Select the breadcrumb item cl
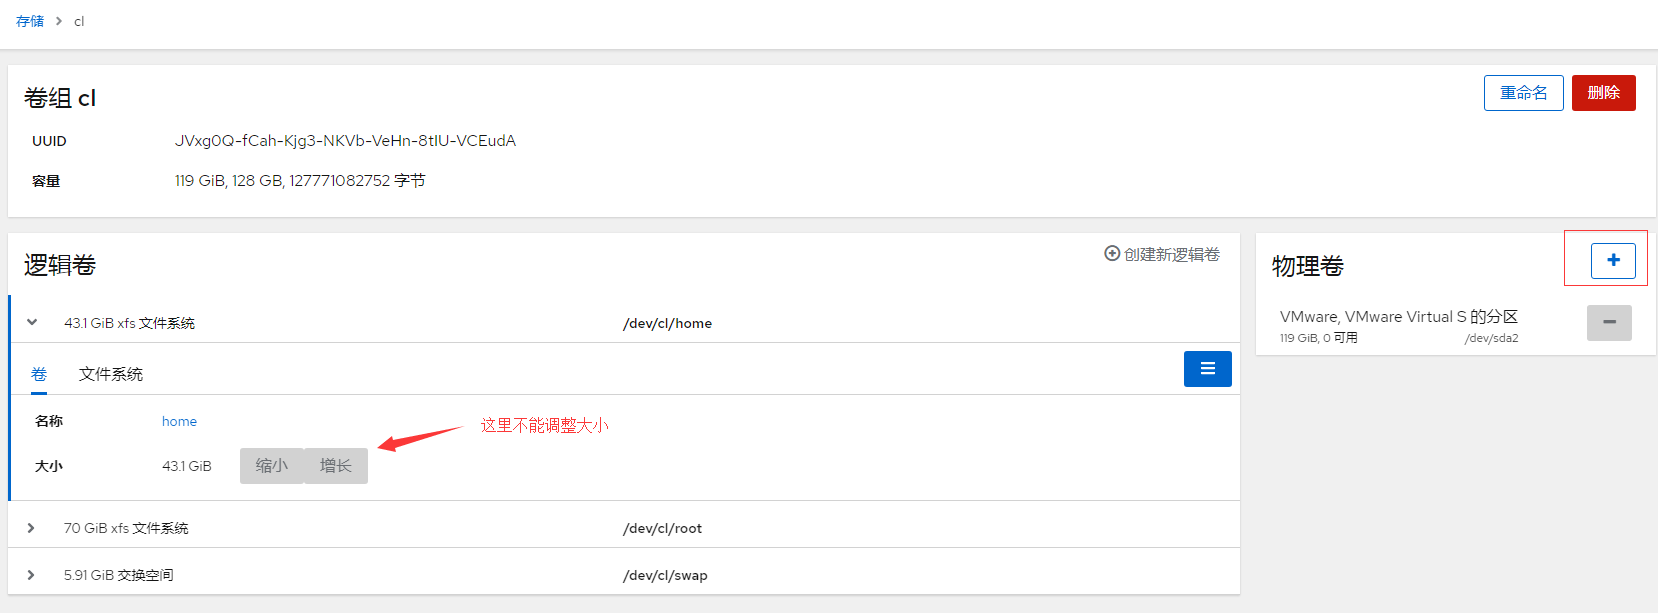The height and width of the screenshot is (613, 1658). tap(79, 21)
